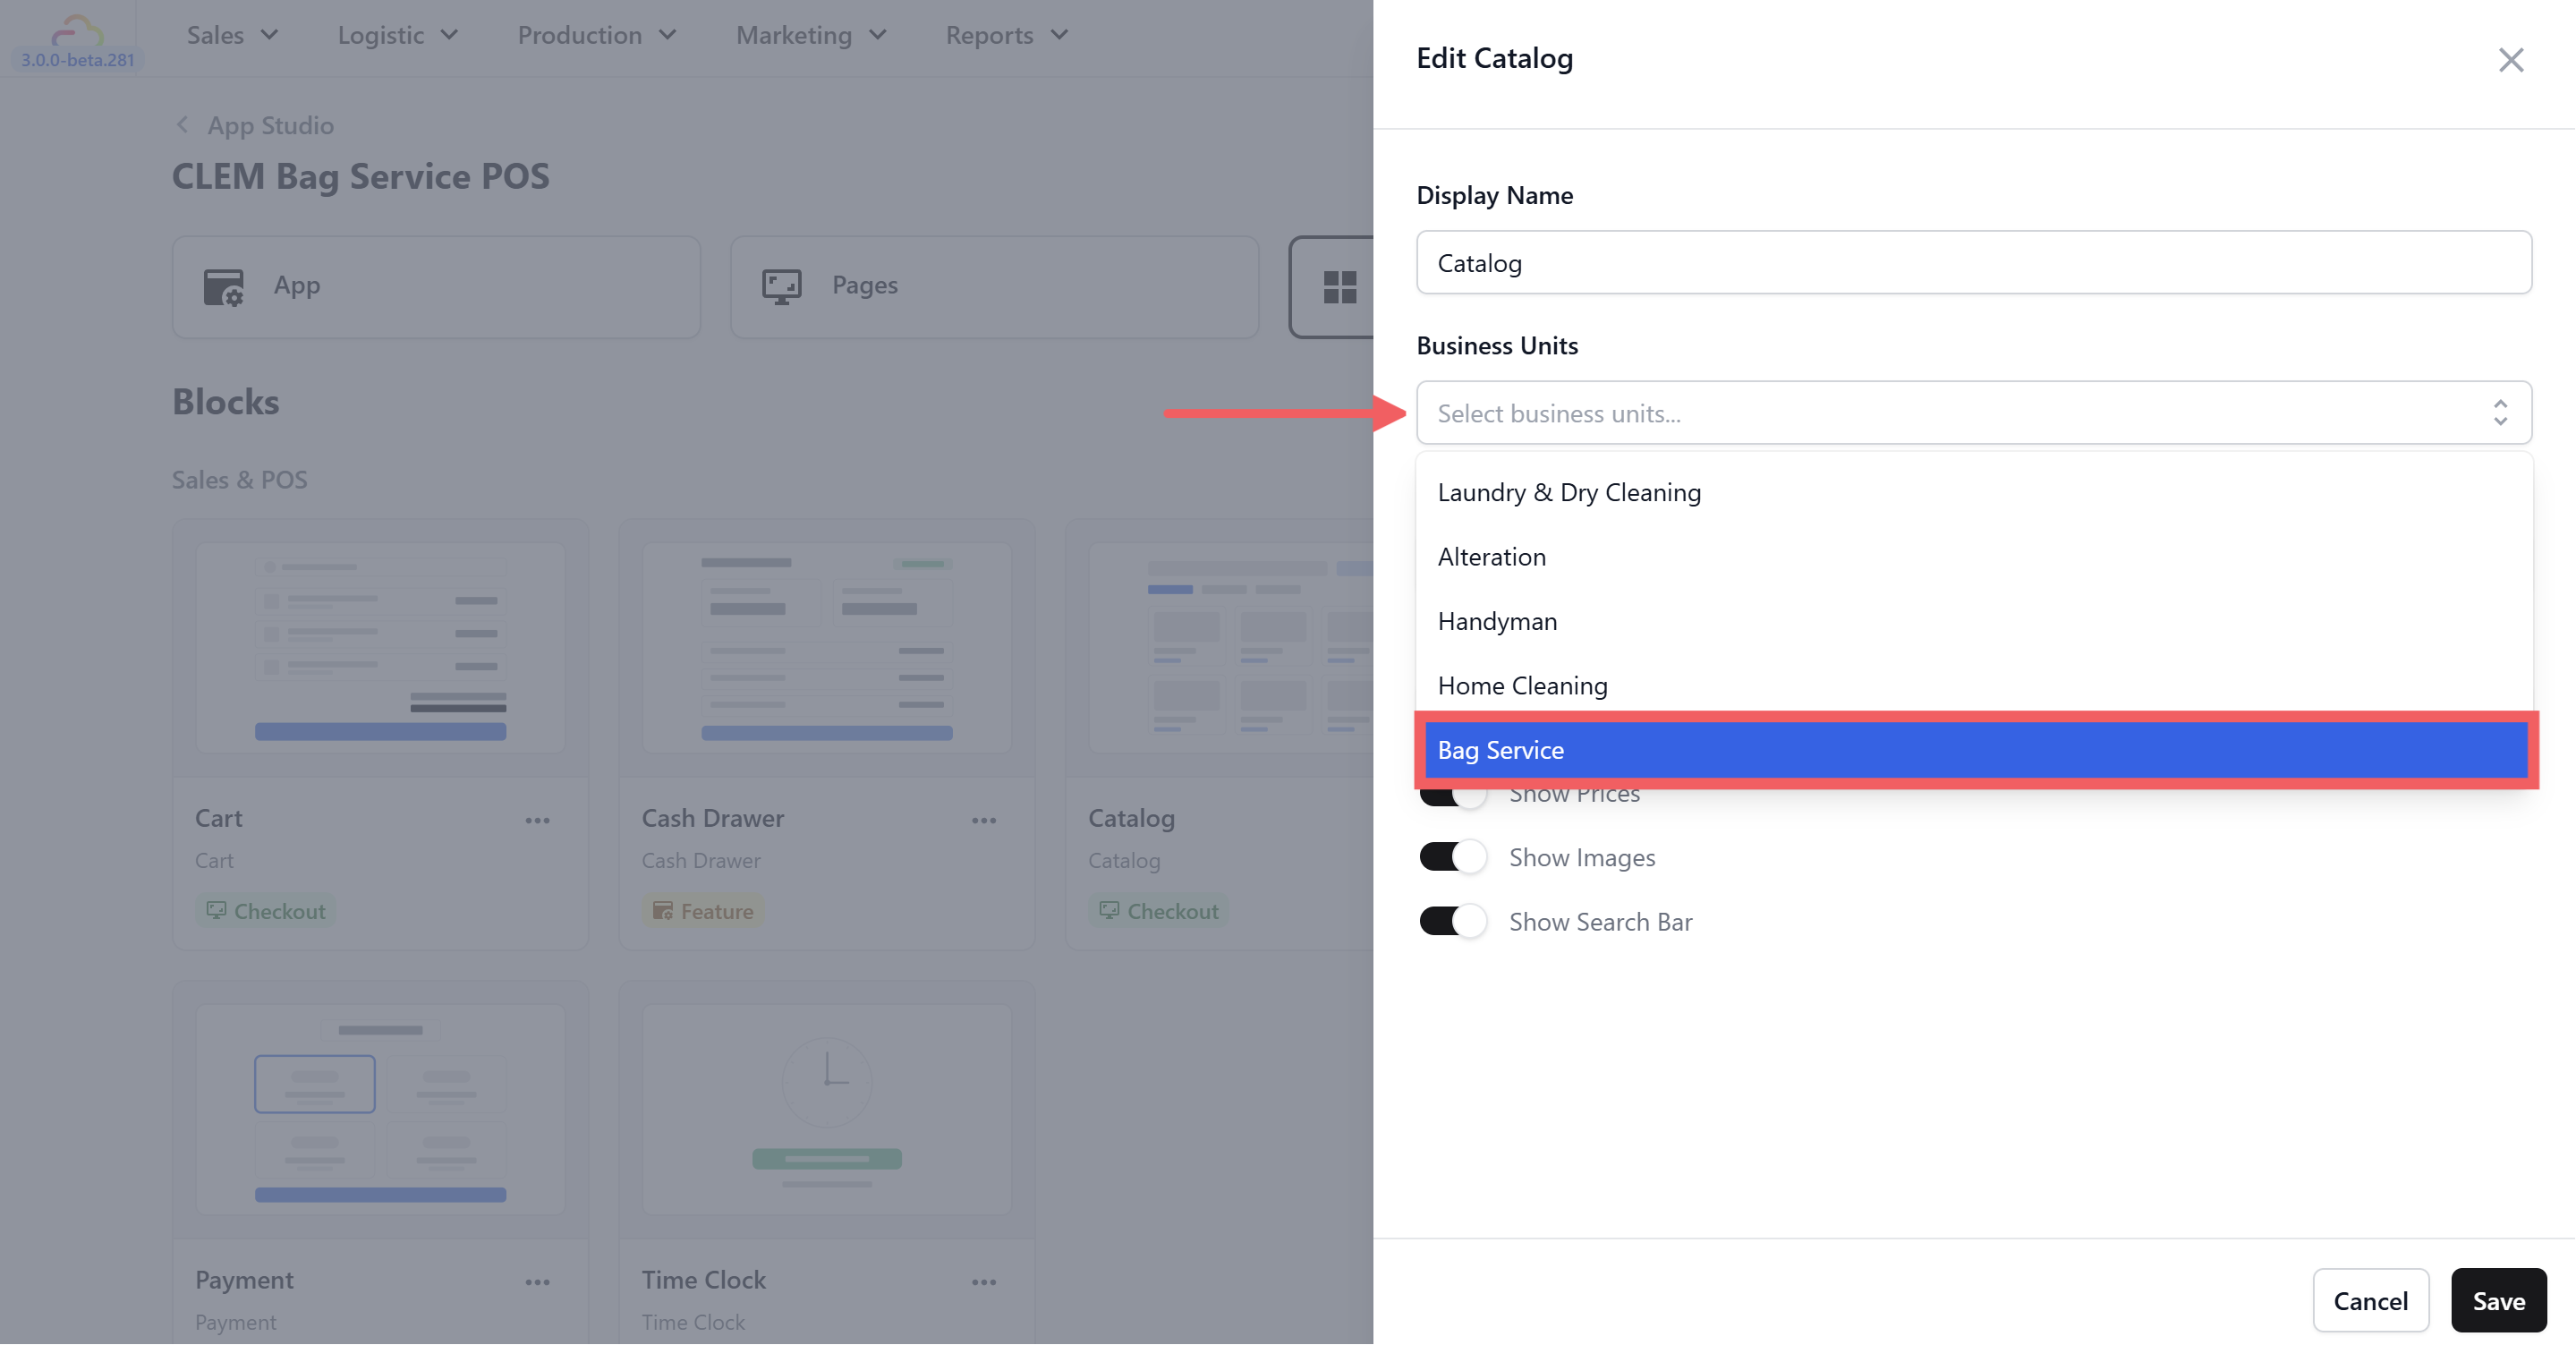Screen dimensions: 2576x1345
Task: Click the Pages monitor icon
Action: pyautogui.click(x=781, y=287)
